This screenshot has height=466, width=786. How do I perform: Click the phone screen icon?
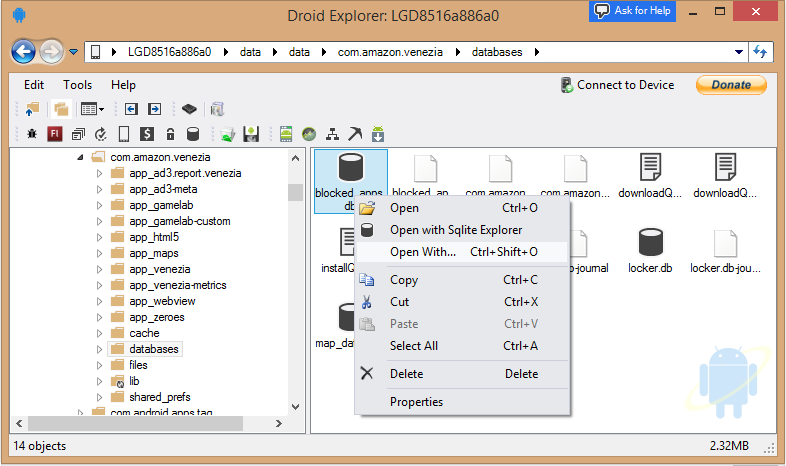click(x=124, y=134)
